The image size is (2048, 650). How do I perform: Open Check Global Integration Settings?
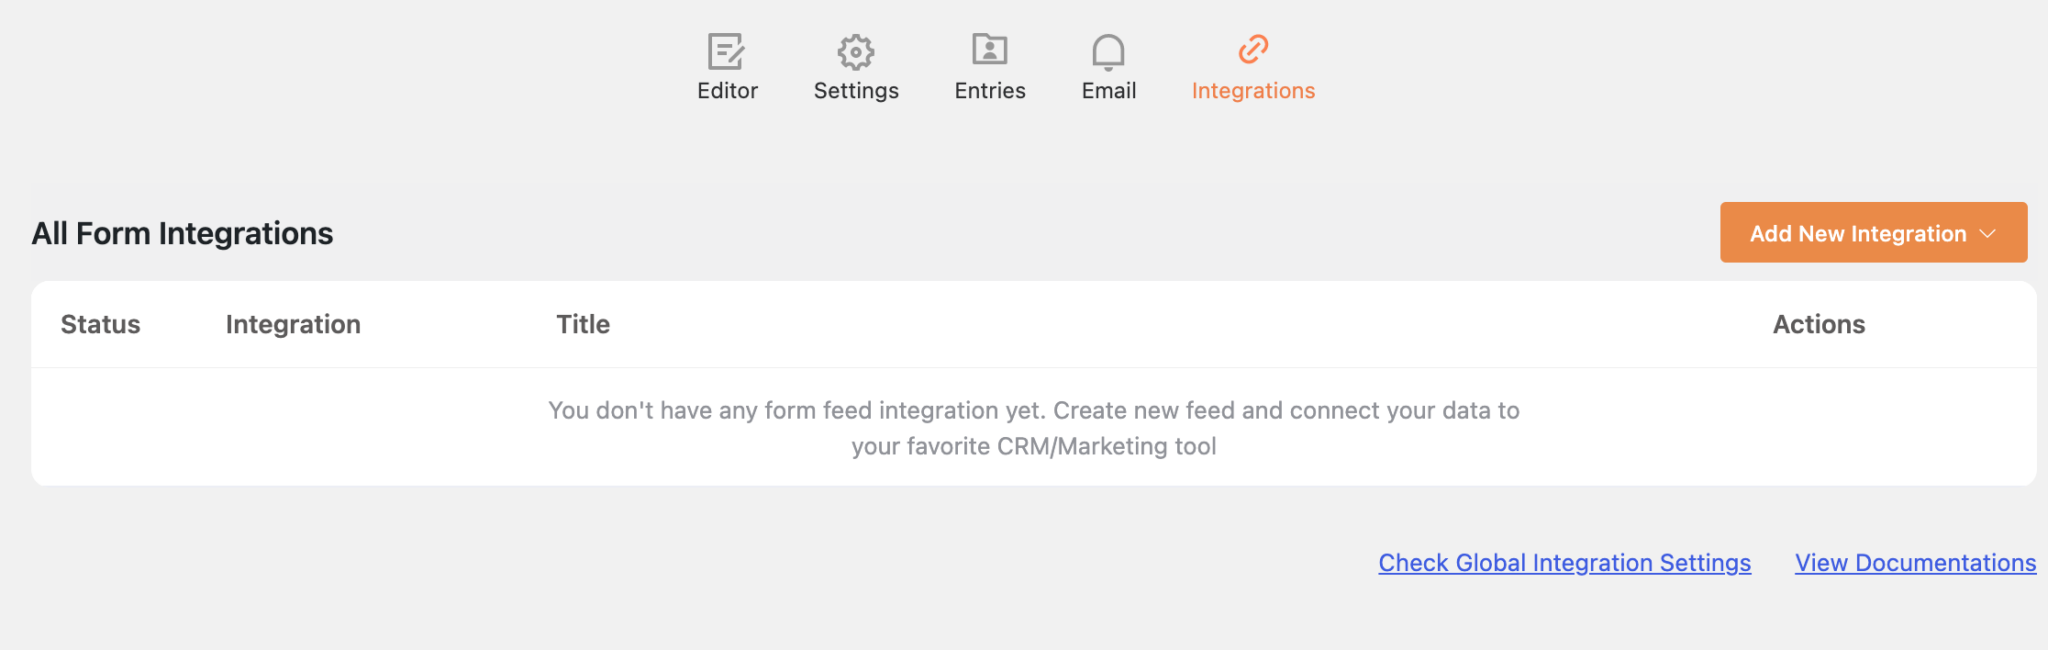click(1563, 563)
